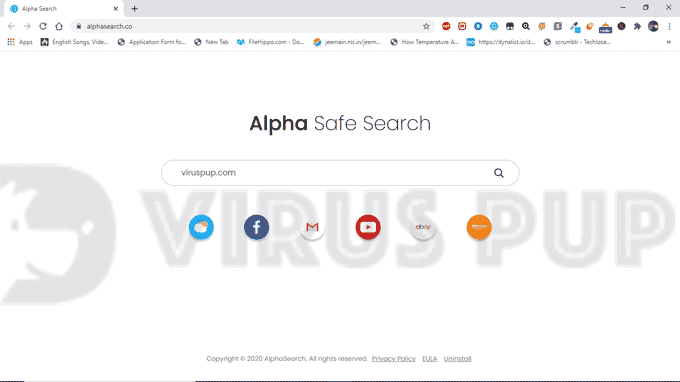680x382 pixels.
Task: Open the orange Amazon shortcut
Action: pyautogui.click(x=479, y=227)
